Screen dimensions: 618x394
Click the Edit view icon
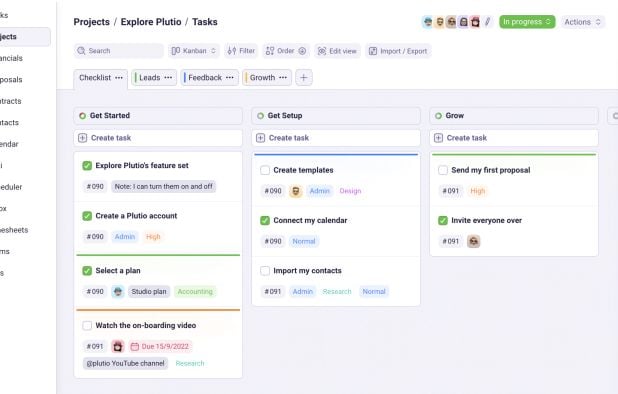(322, 51)
